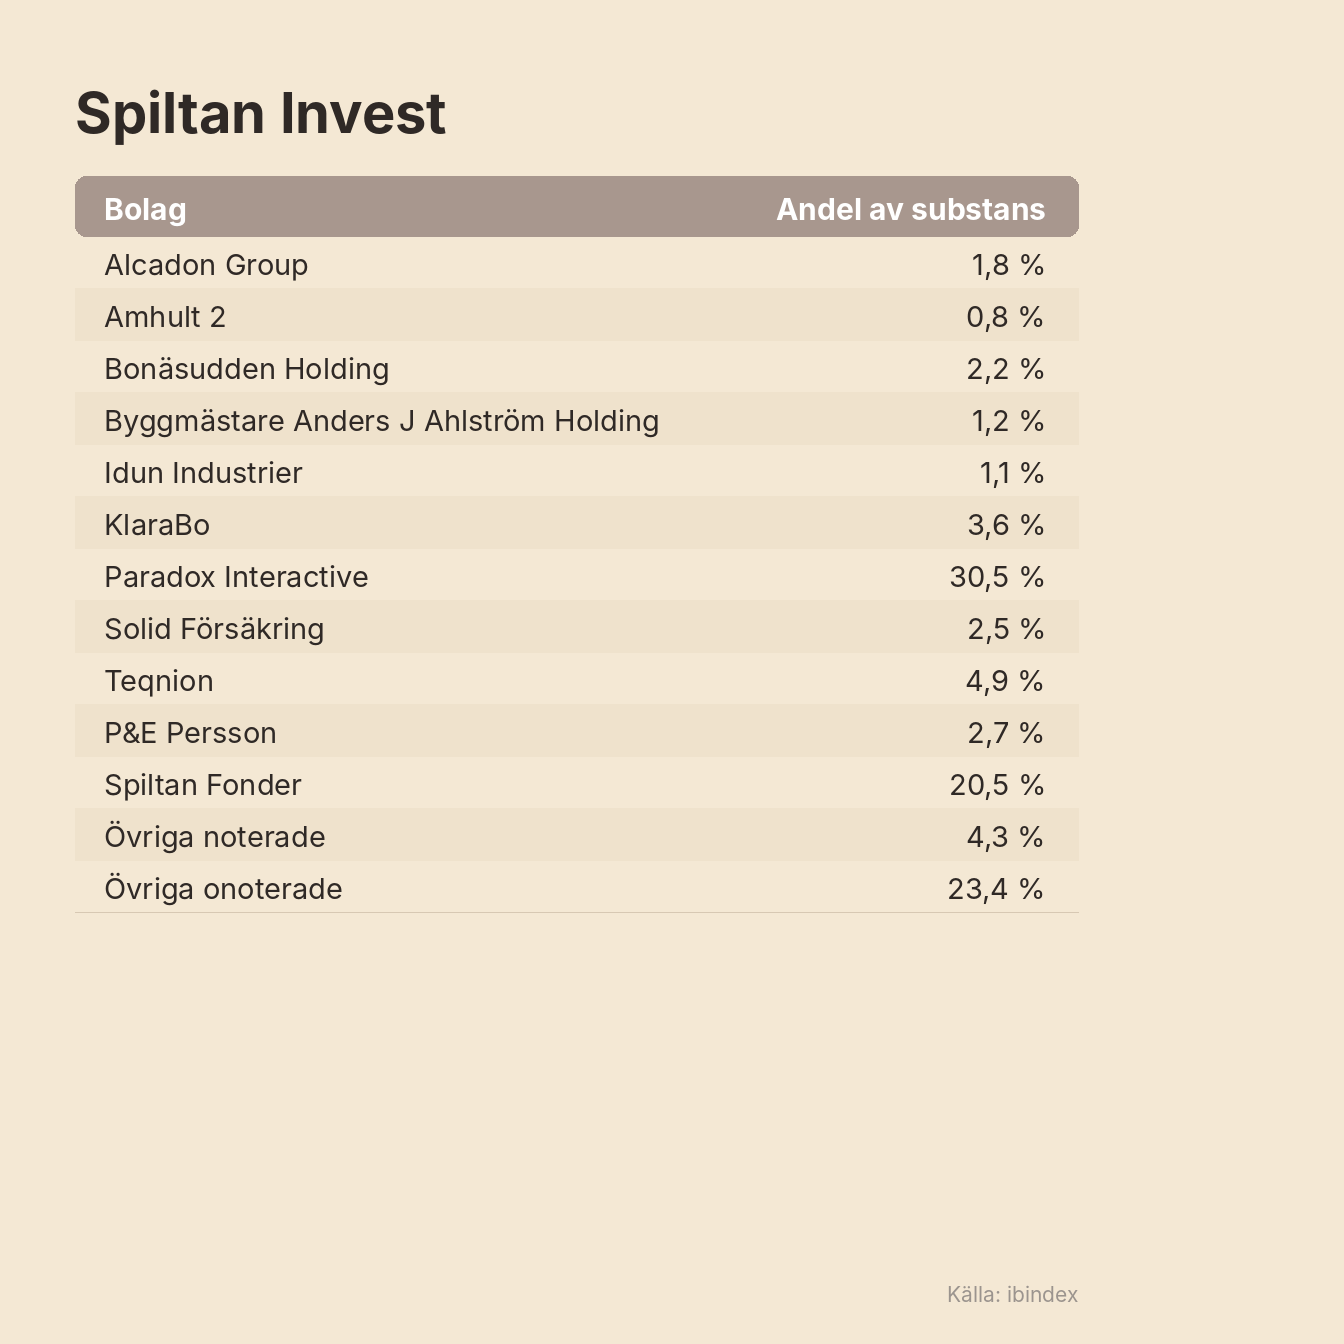The image size is (1344, 1344).
Task: Select the Övriga noterade row
Action: click(x=577, y=837)
